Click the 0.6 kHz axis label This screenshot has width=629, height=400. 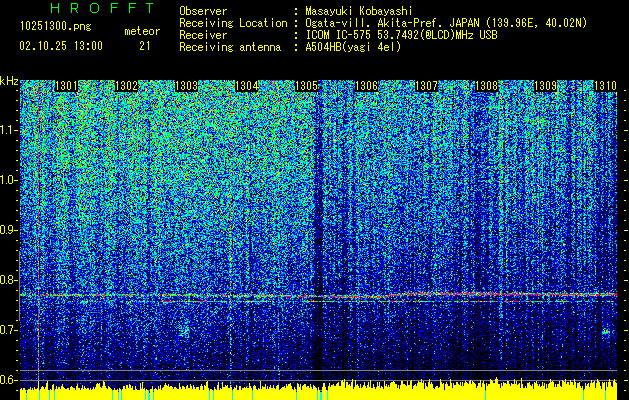click(x=9, y=380)
